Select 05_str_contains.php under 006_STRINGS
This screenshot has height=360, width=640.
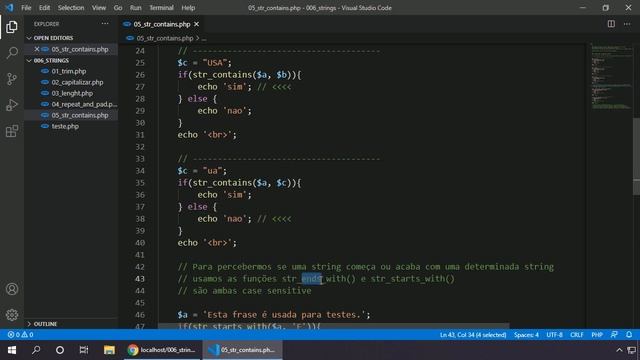point(80,115)
